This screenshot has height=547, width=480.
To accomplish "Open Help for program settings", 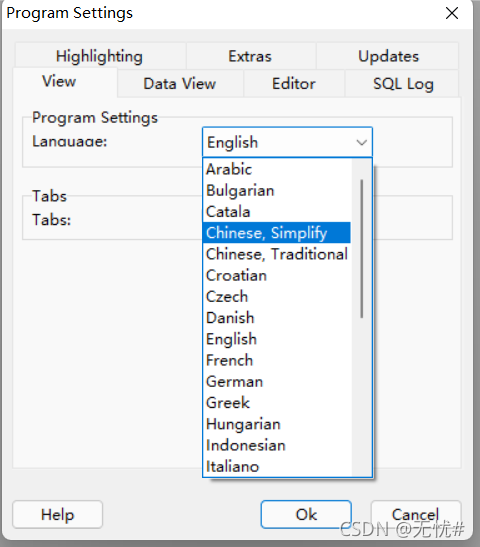I will pos(58,514).
